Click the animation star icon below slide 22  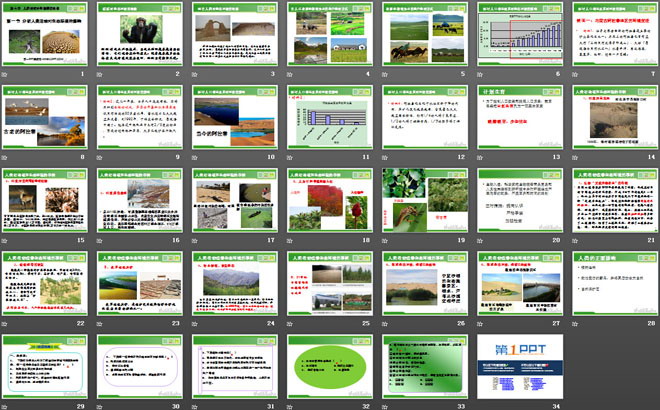5,324
